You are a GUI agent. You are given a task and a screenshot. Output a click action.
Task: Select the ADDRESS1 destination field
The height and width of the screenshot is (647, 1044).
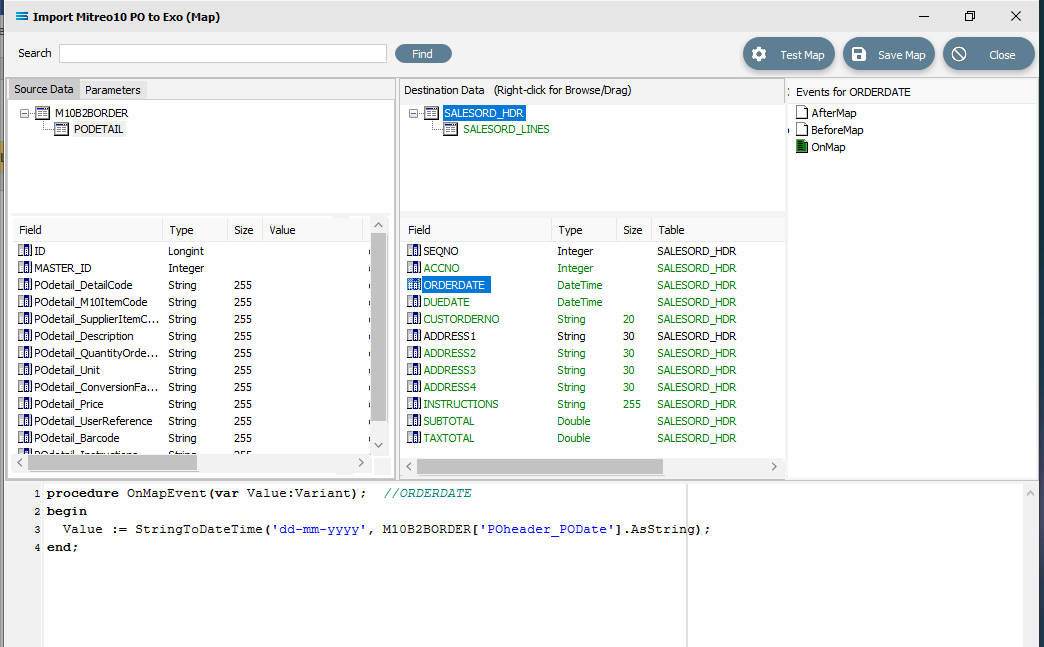(449, 336)
